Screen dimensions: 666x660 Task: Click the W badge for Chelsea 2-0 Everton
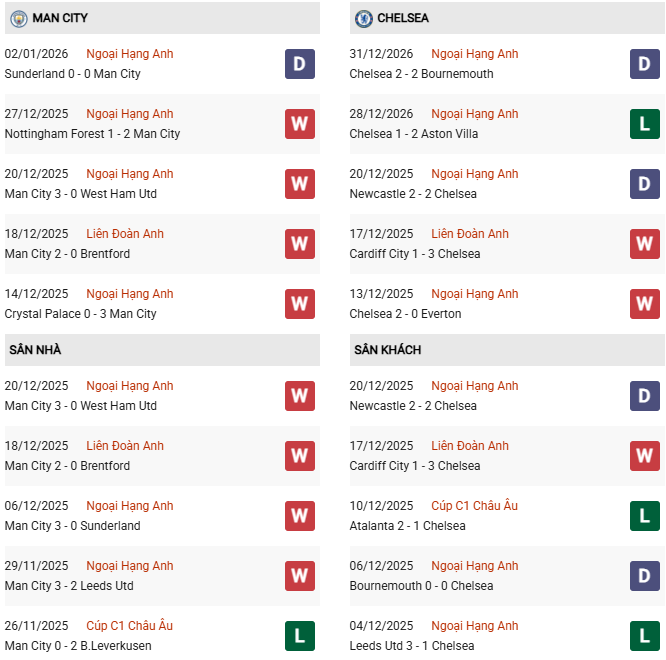click(x=644, y=304)
